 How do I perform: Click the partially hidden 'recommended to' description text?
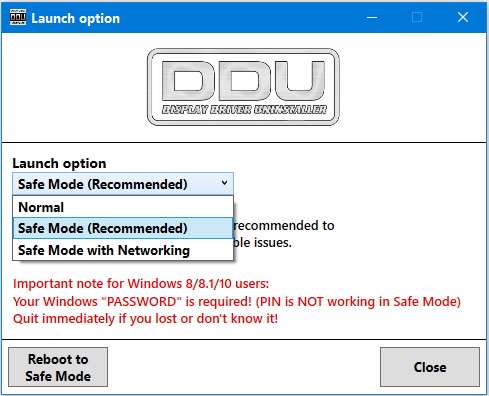pyautogui.click(x=284, y=226)
